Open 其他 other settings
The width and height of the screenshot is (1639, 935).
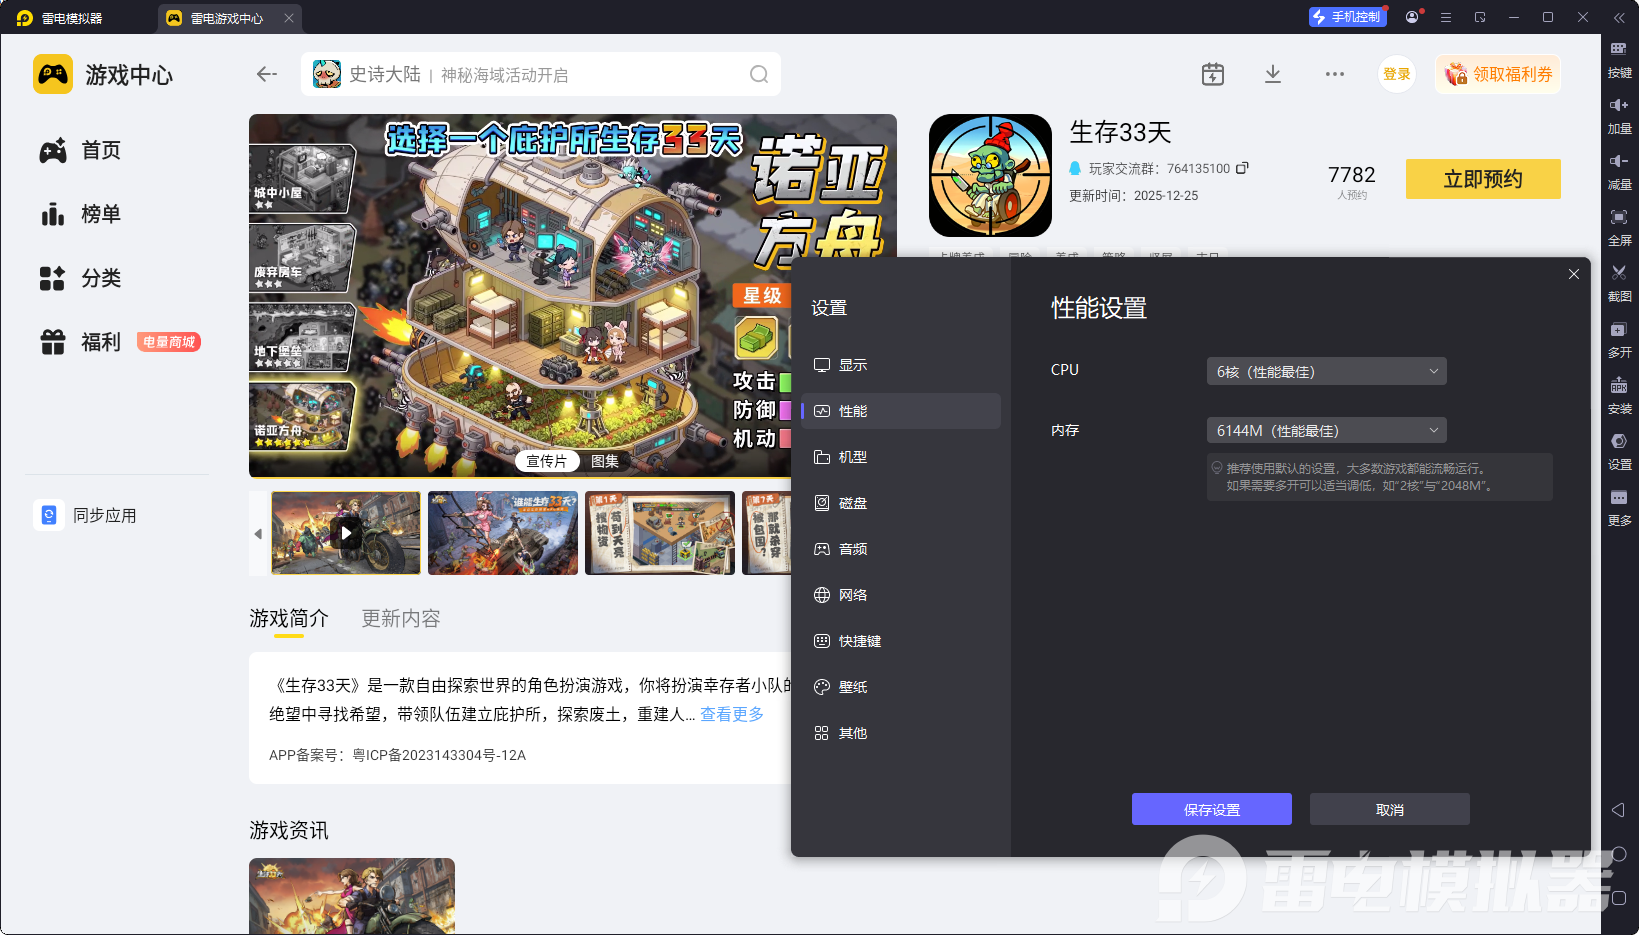point(900,733)
